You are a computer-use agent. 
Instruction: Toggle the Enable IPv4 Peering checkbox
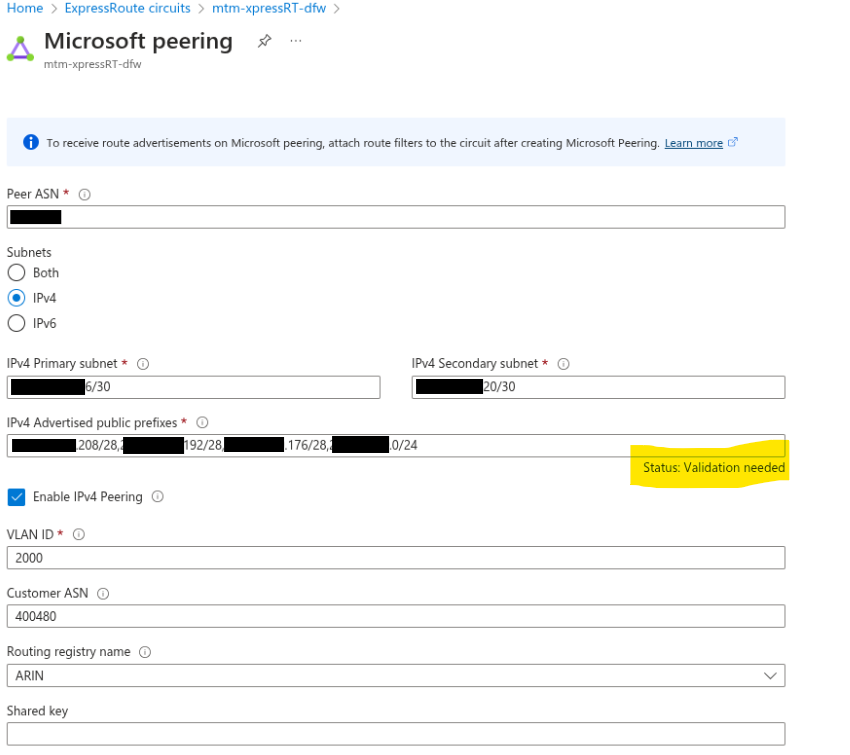16,496
